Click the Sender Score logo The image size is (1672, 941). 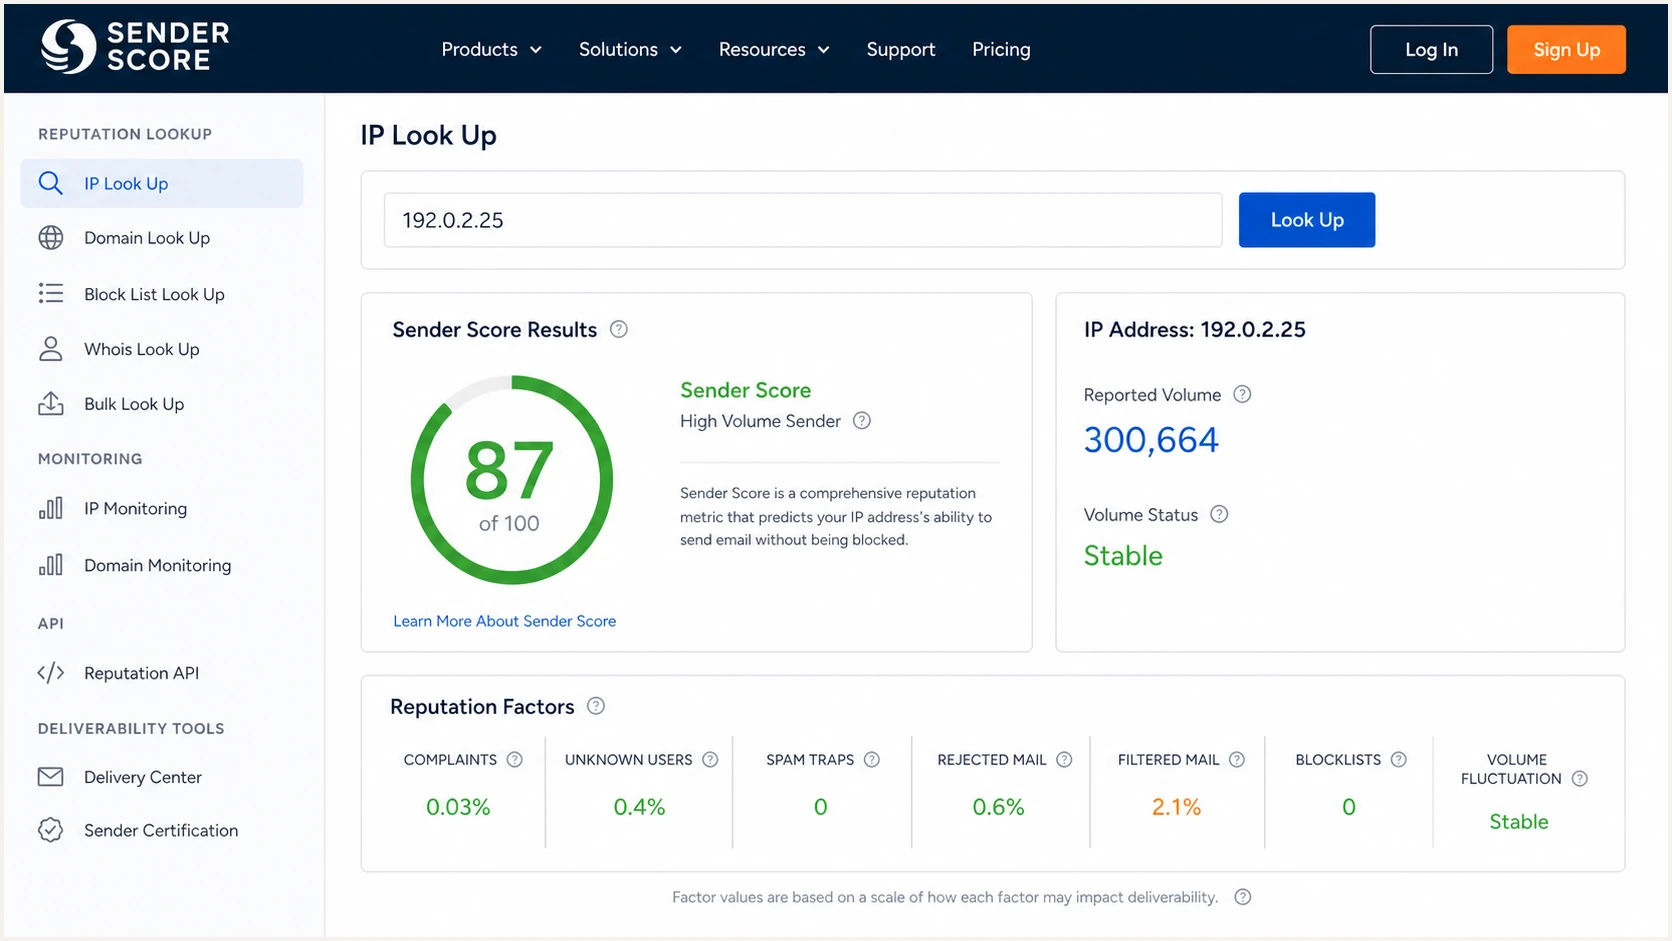coord(135,47)
